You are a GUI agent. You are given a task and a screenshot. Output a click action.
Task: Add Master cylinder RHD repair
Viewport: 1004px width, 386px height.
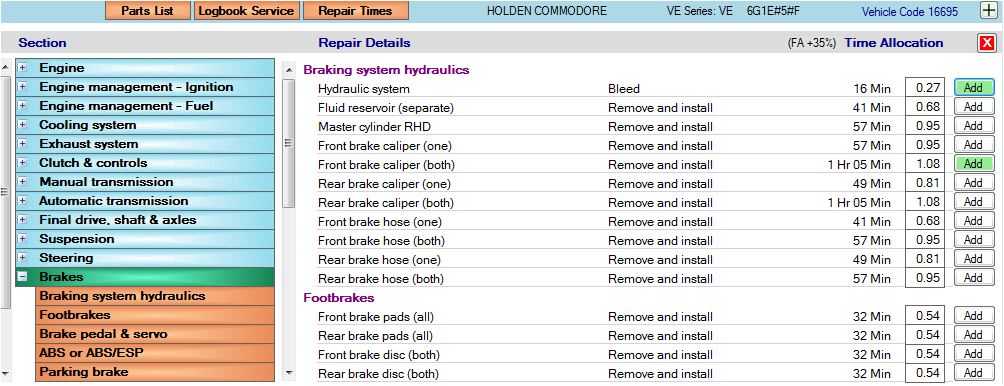click(x=973, y=126)
